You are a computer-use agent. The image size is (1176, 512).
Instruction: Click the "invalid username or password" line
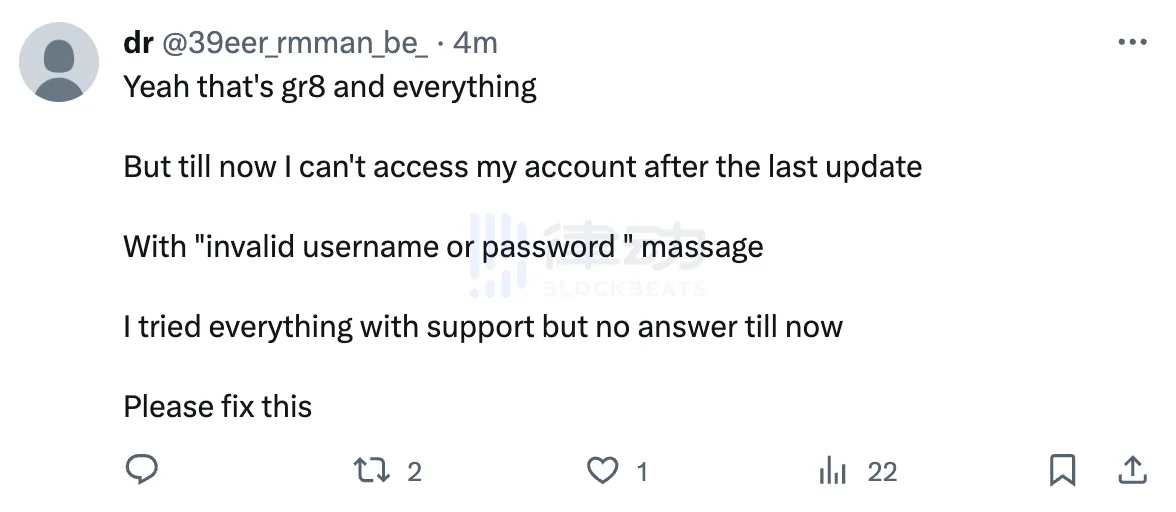tap(443, 246)
